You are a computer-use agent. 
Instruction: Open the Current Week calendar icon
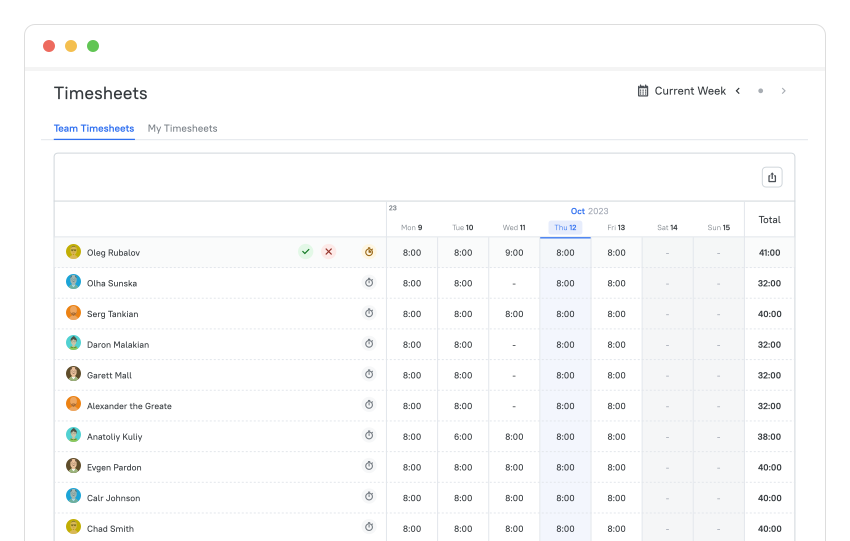click(643, 91)
